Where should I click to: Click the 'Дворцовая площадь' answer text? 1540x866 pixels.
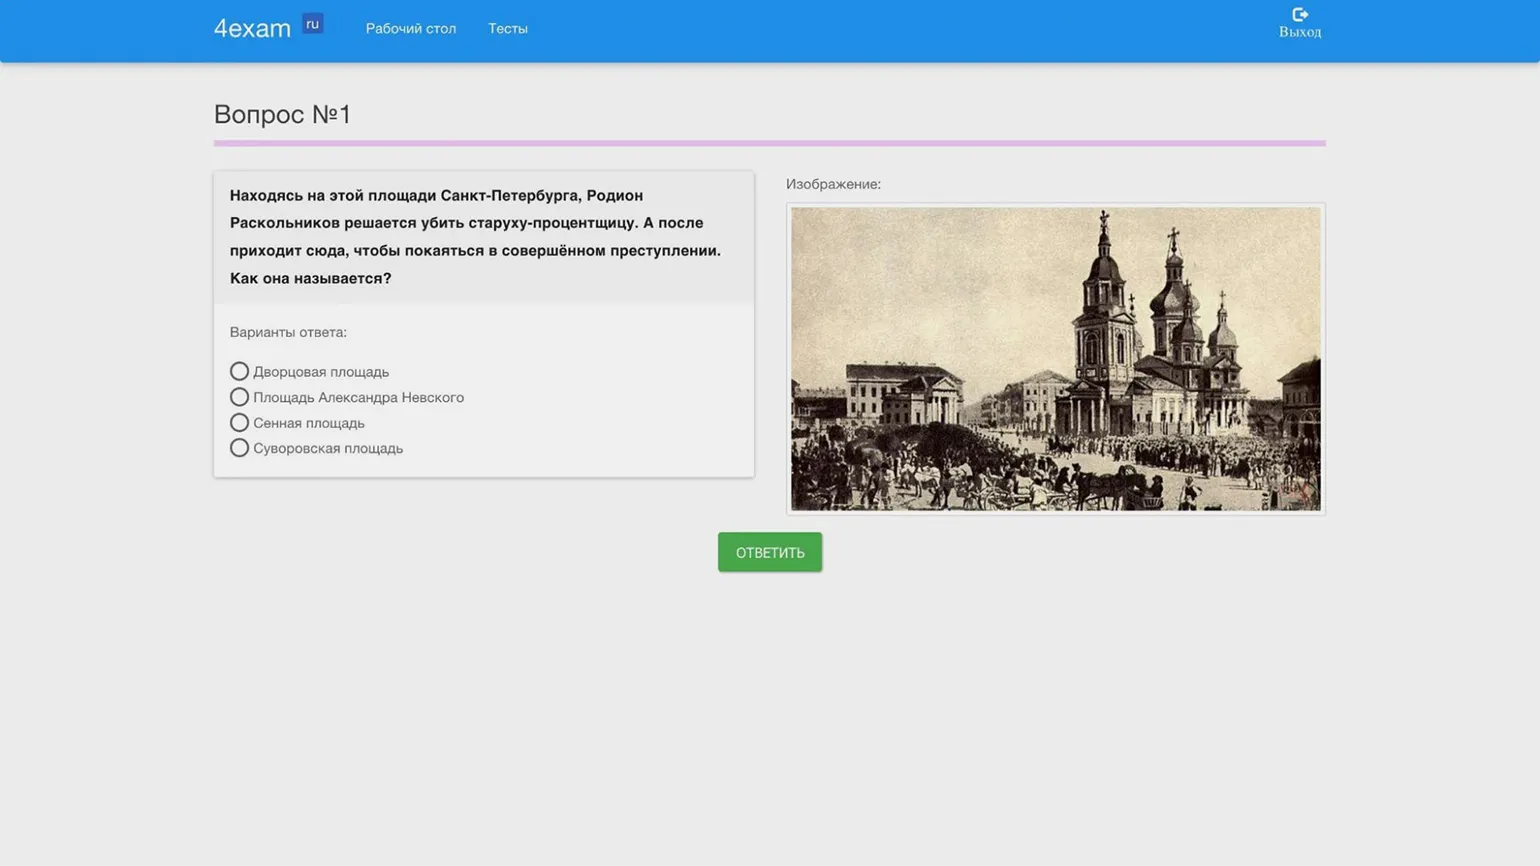tap(320, 372)
